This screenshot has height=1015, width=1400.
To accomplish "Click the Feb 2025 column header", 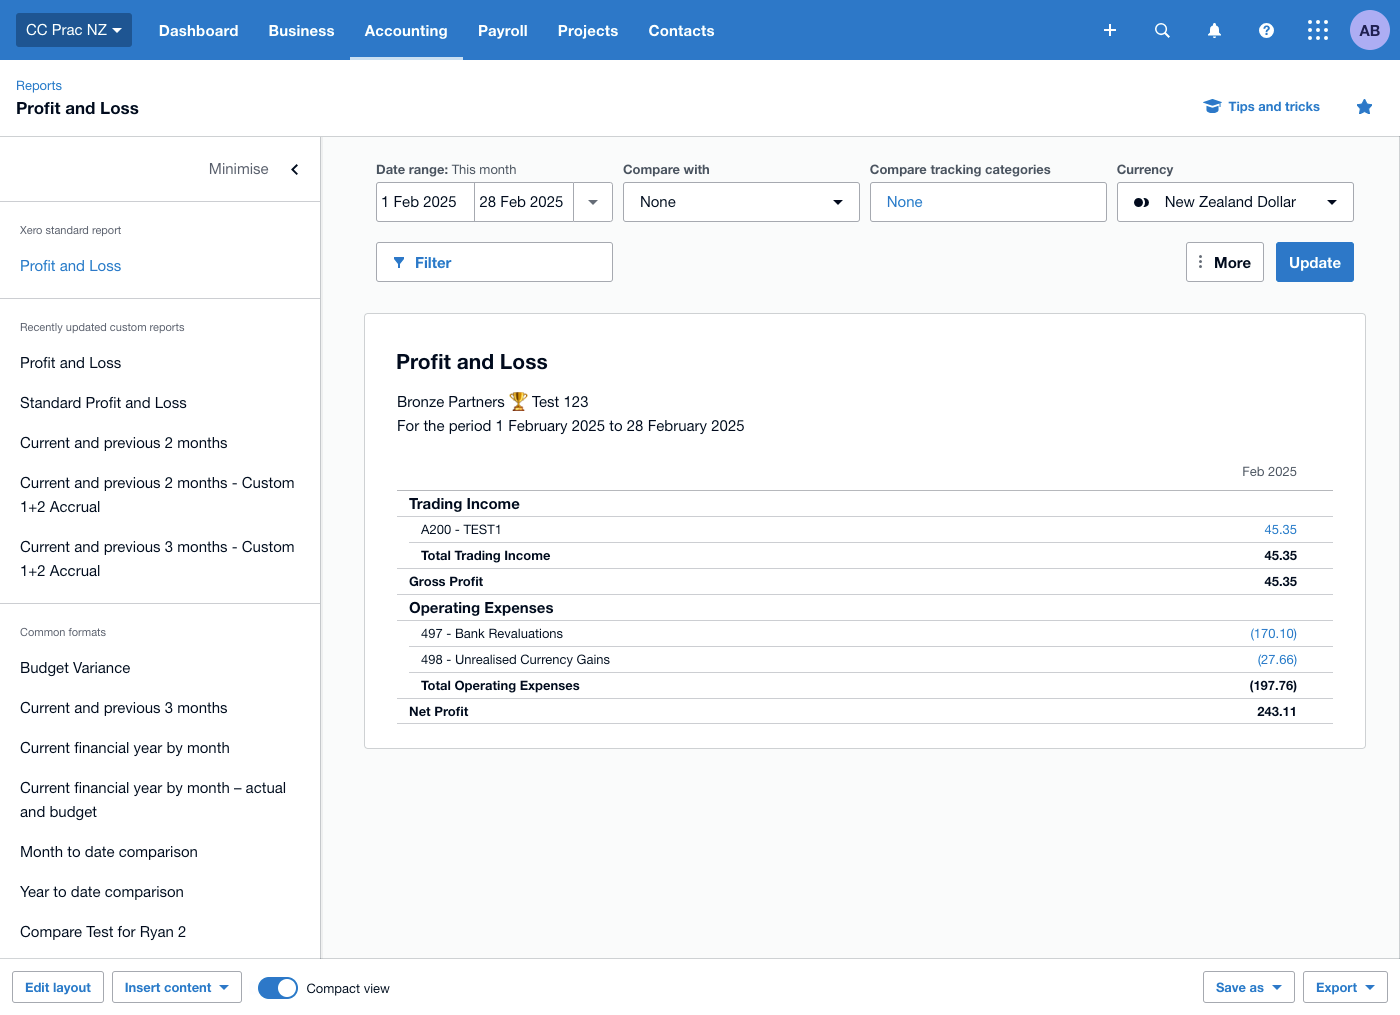I will point(1269,472).
